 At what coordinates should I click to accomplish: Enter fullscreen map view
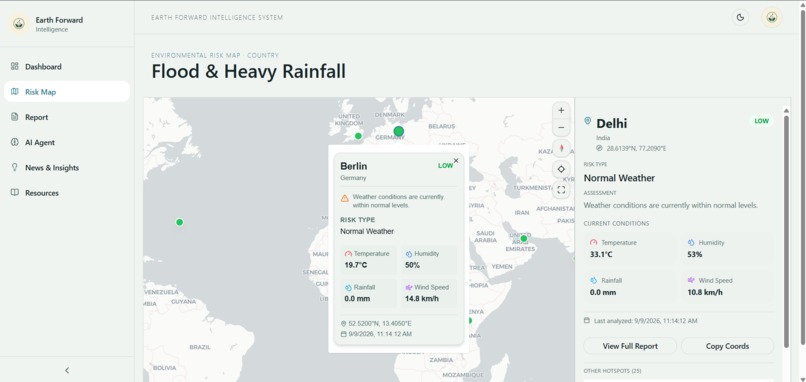click(x=561, y=190)
